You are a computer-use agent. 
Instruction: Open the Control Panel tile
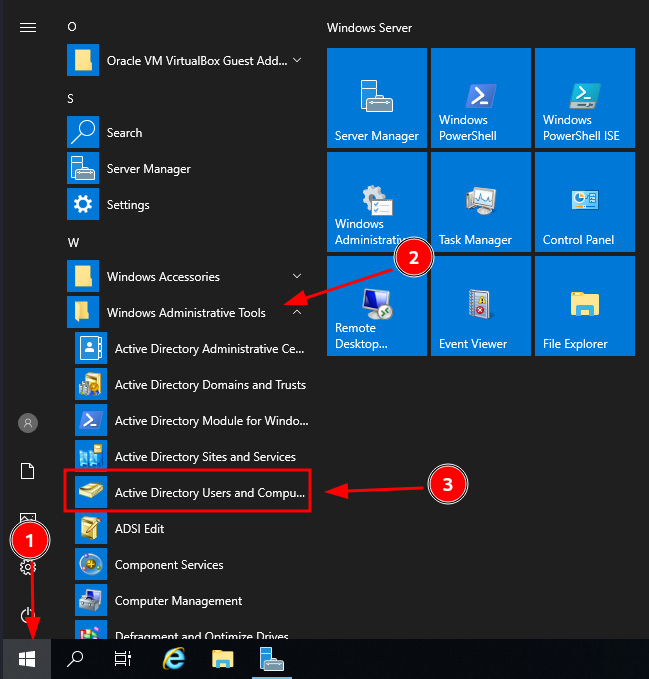click(x=585, y=202)
